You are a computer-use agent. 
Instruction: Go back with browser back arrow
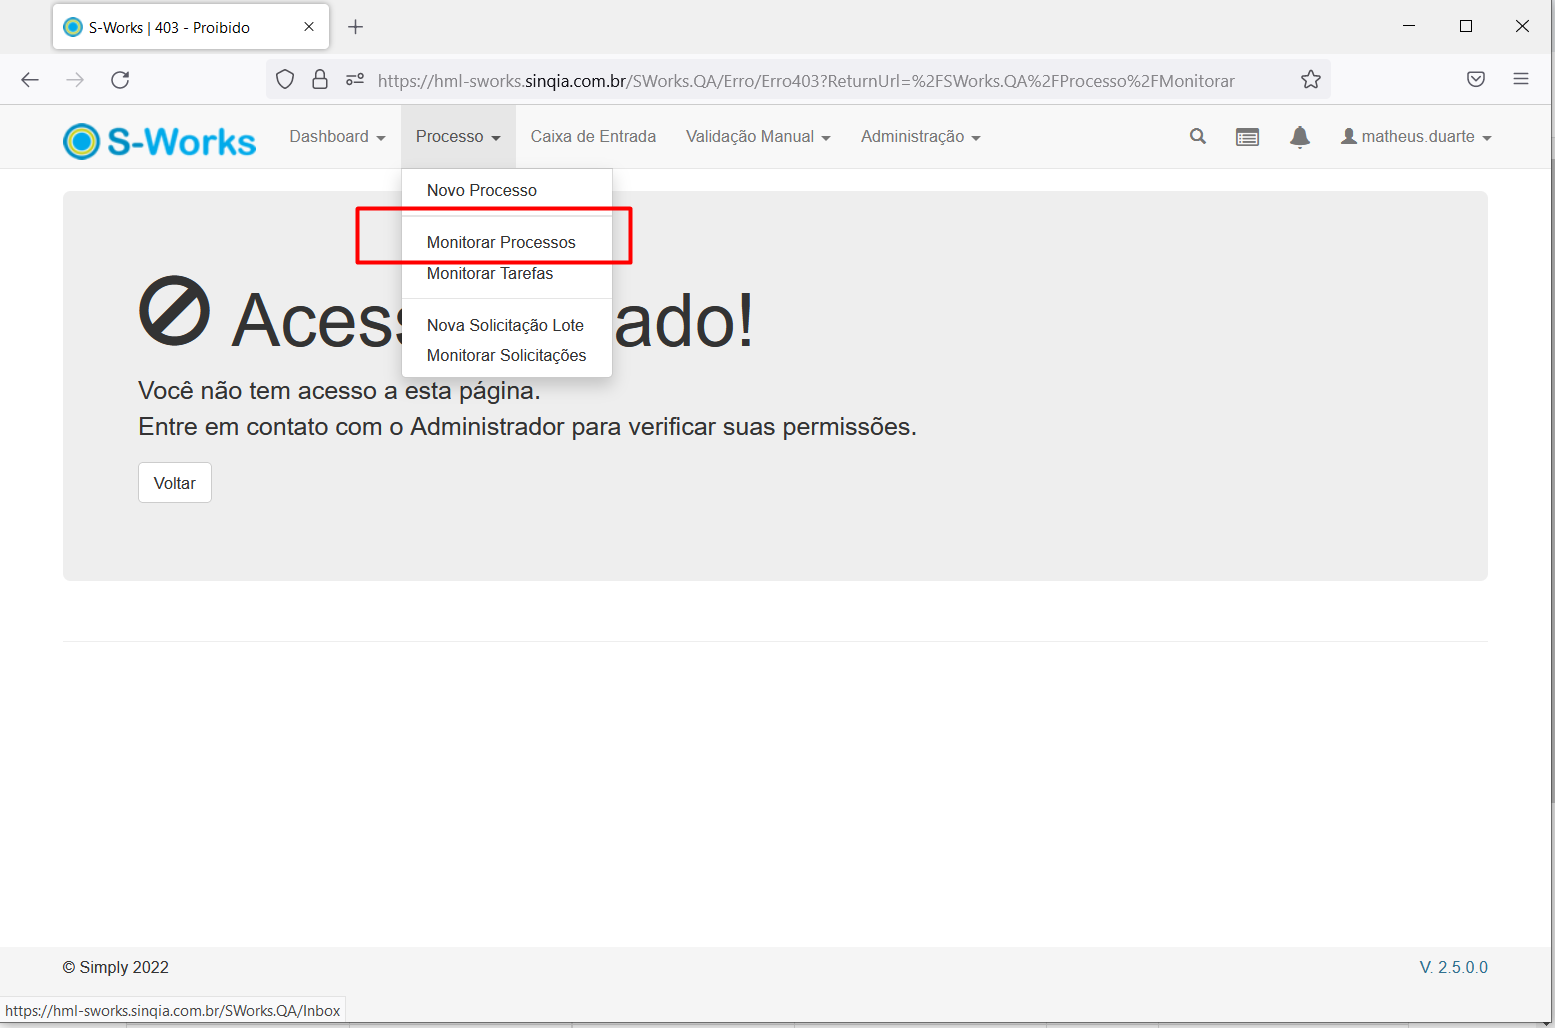click(x=30, y=80)
